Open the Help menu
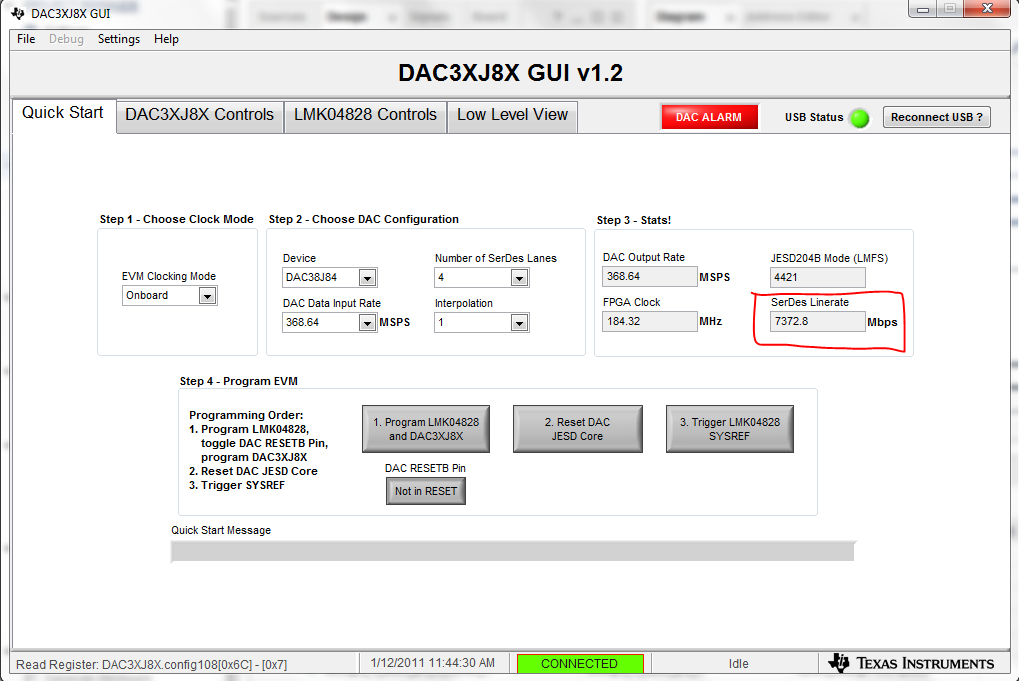This screenshot has width=1019, height=681. [x=166, y=39]
